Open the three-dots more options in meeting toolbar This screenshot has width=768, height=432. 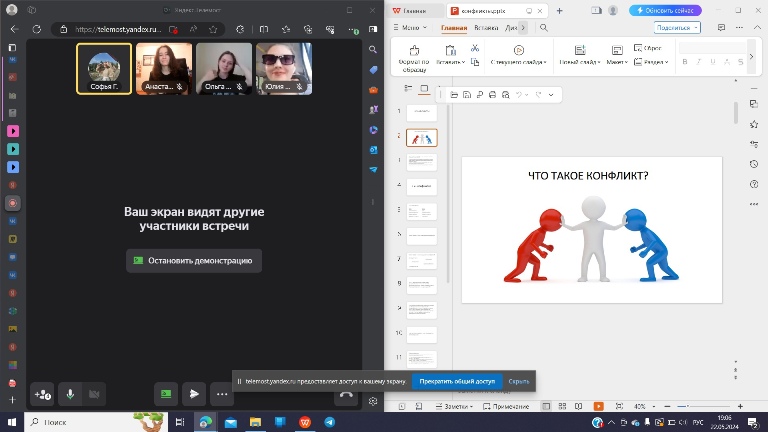(x=222, y=394)
